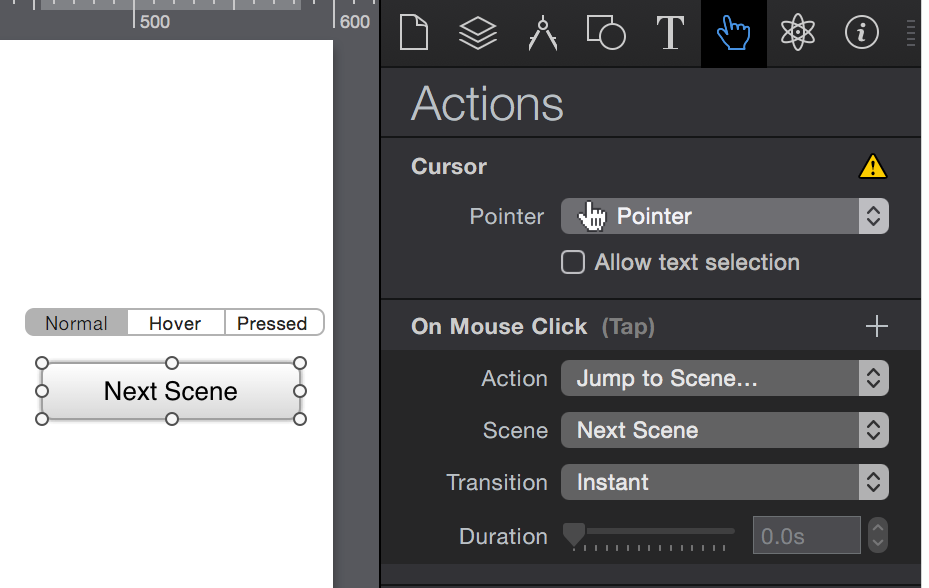The image size is (929, 588).
Task: Open the Transition type dropdown
Action: (724, 482)
